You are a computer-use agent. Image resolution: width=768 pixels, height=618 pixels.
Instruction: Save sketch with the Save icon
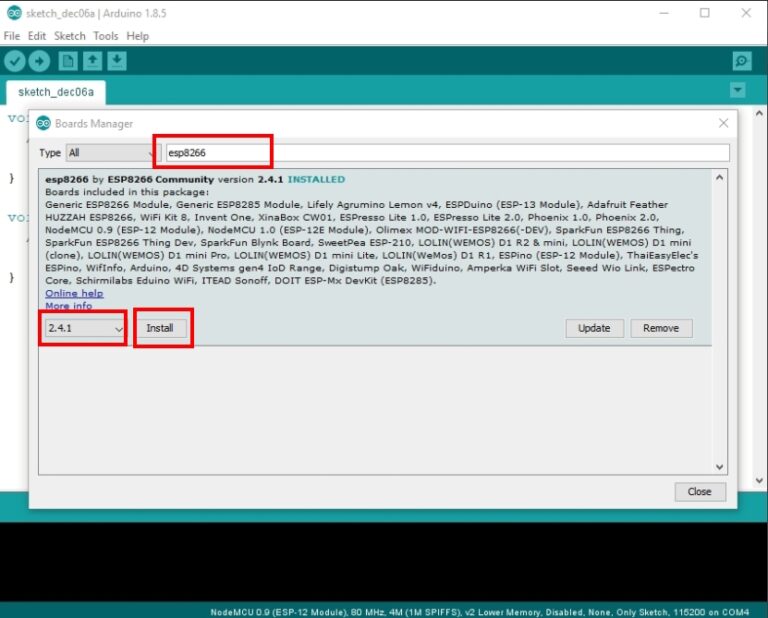(x=117, y=61)
